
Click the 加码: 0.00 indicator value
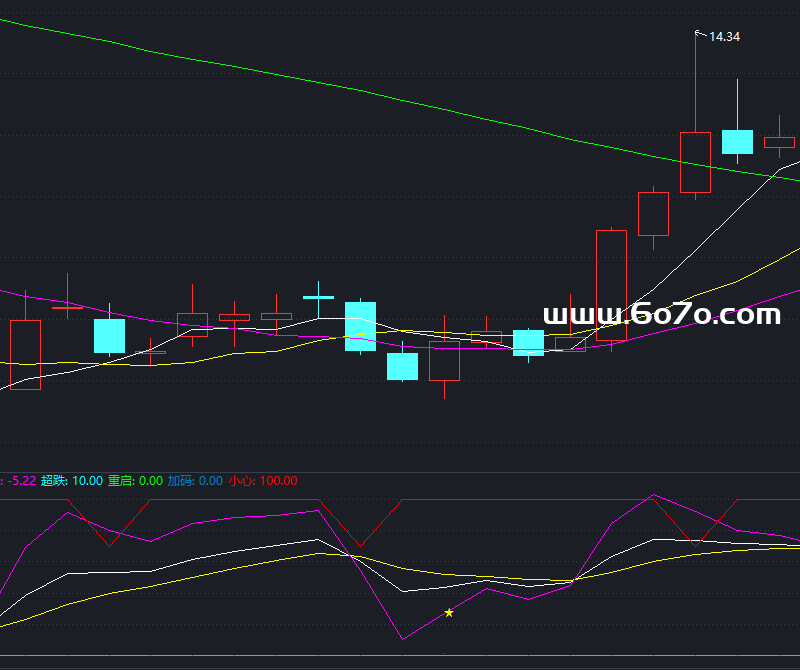(x=195, y=481)
